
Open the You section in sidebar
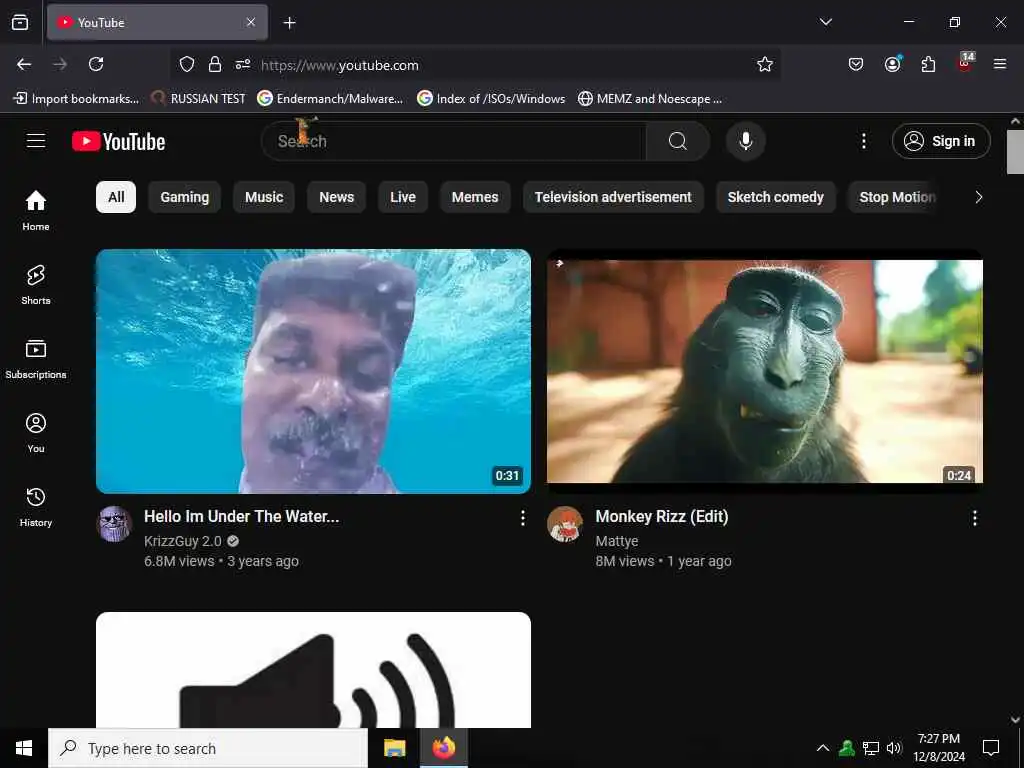point(36,432)
